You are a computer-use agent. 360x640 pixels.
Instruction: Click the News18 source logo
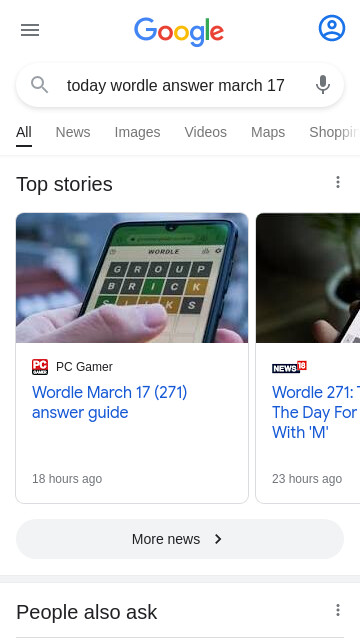point(289,367)
